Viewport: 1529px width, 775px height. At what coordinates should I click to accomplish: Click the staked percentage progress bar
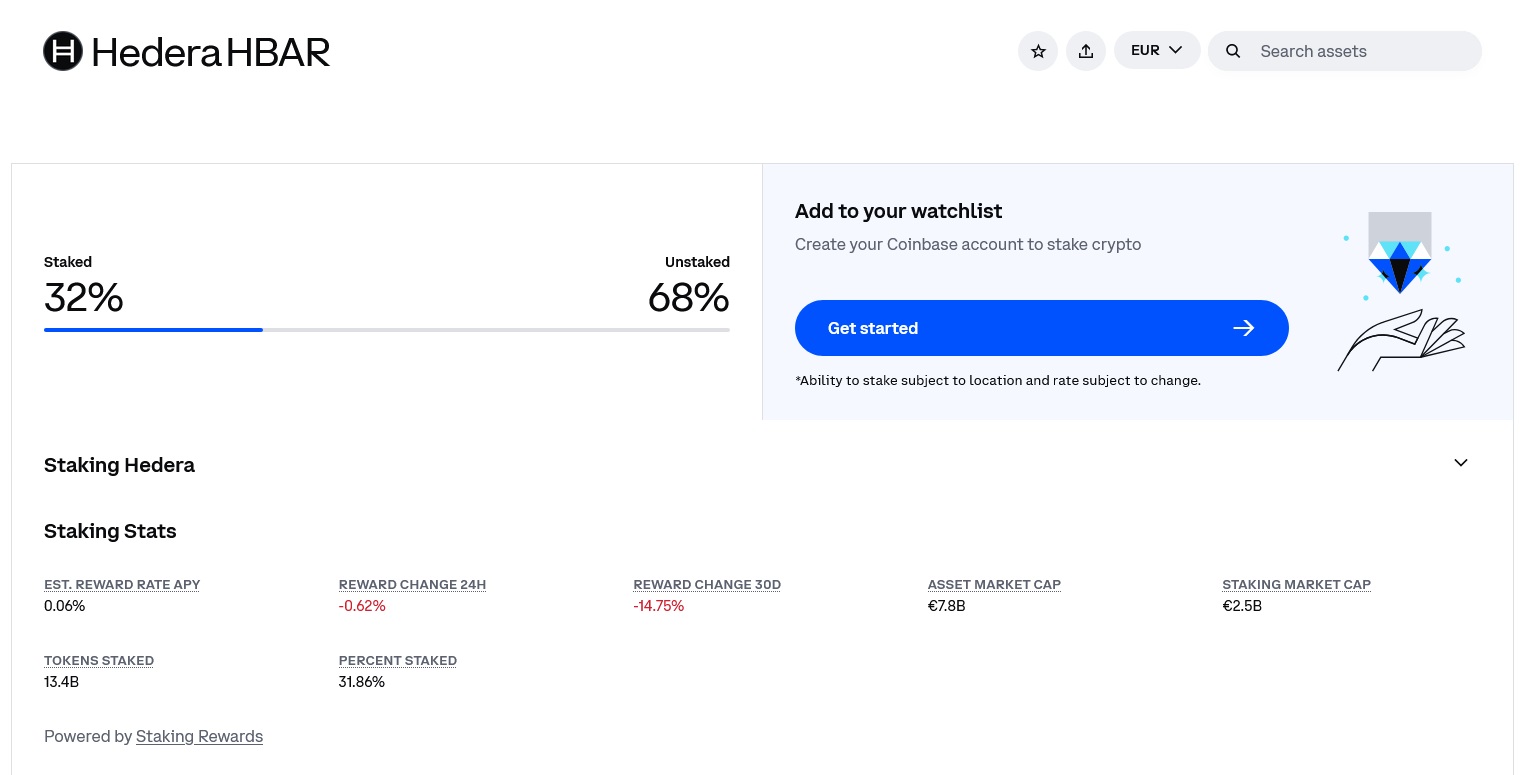153,330
